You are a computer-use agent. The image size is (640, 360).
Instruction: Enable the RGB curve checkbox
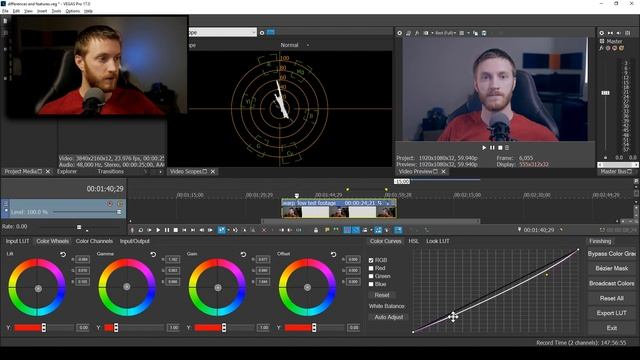[x=371, y=260]
